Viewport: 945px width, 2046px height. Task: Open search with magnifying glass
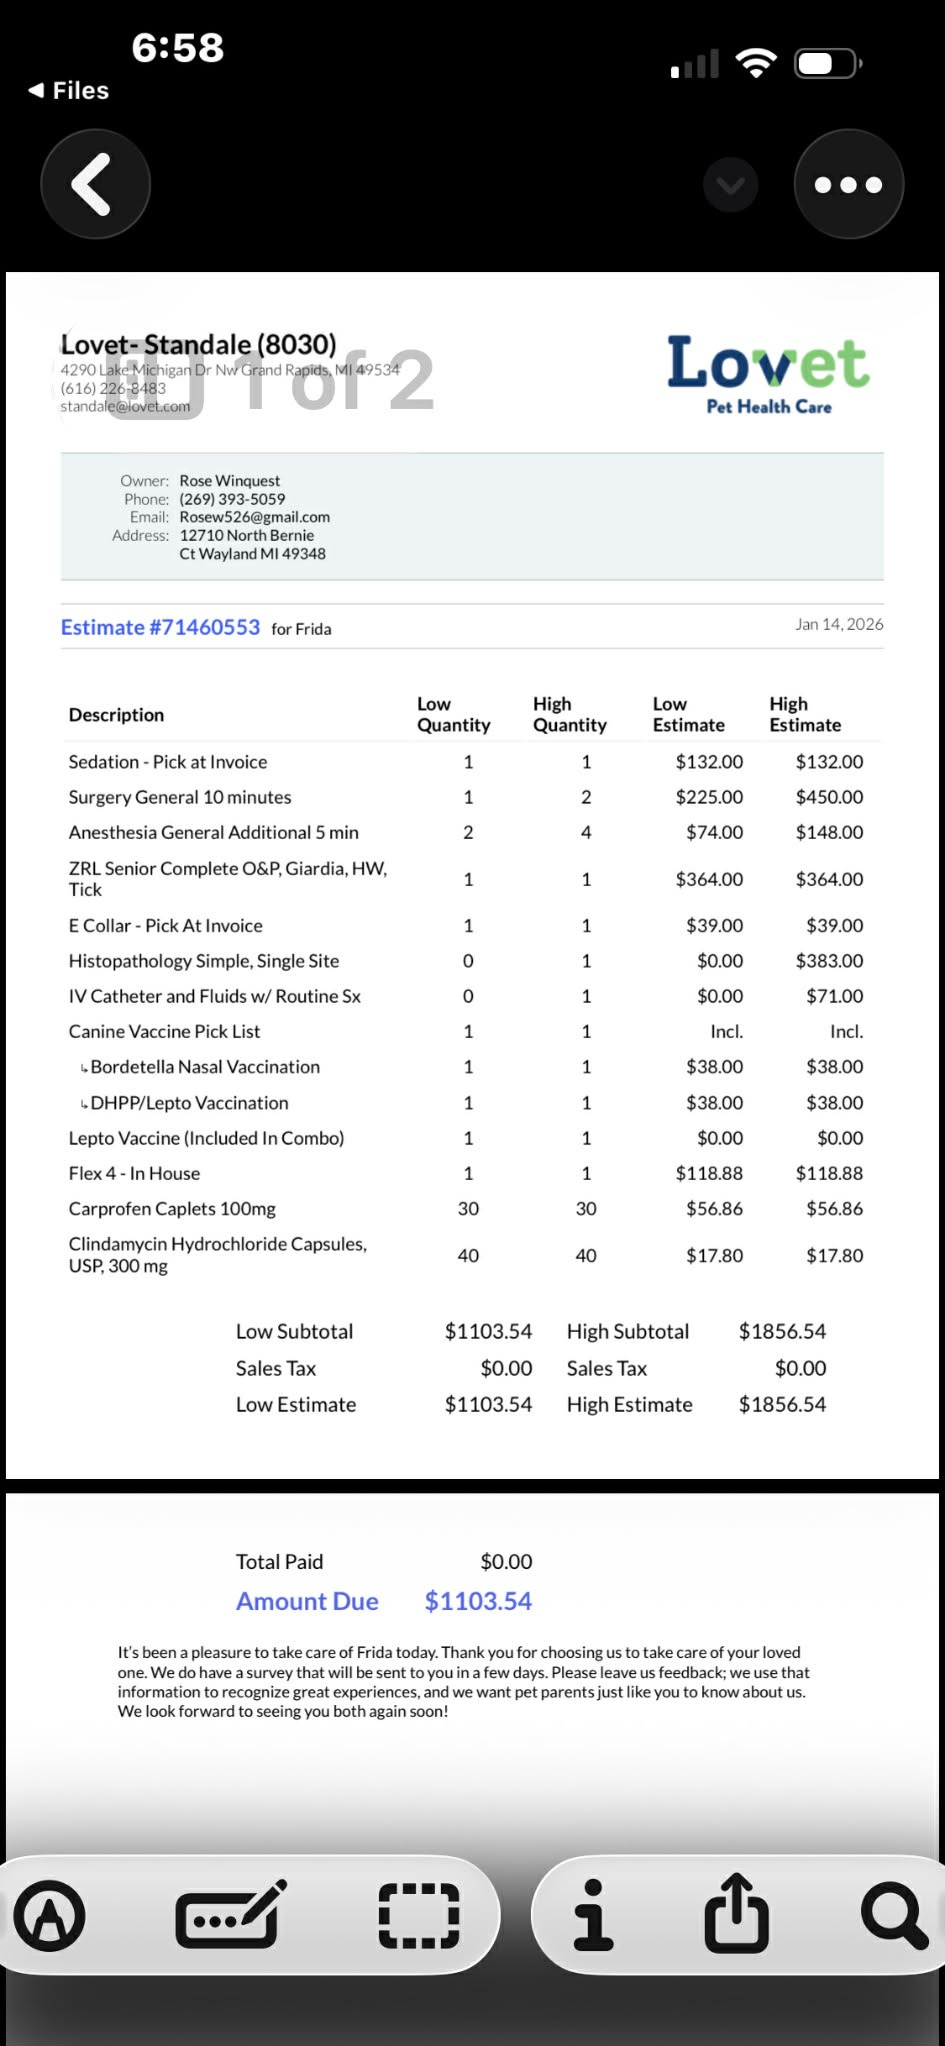(x=893, y=1916)
